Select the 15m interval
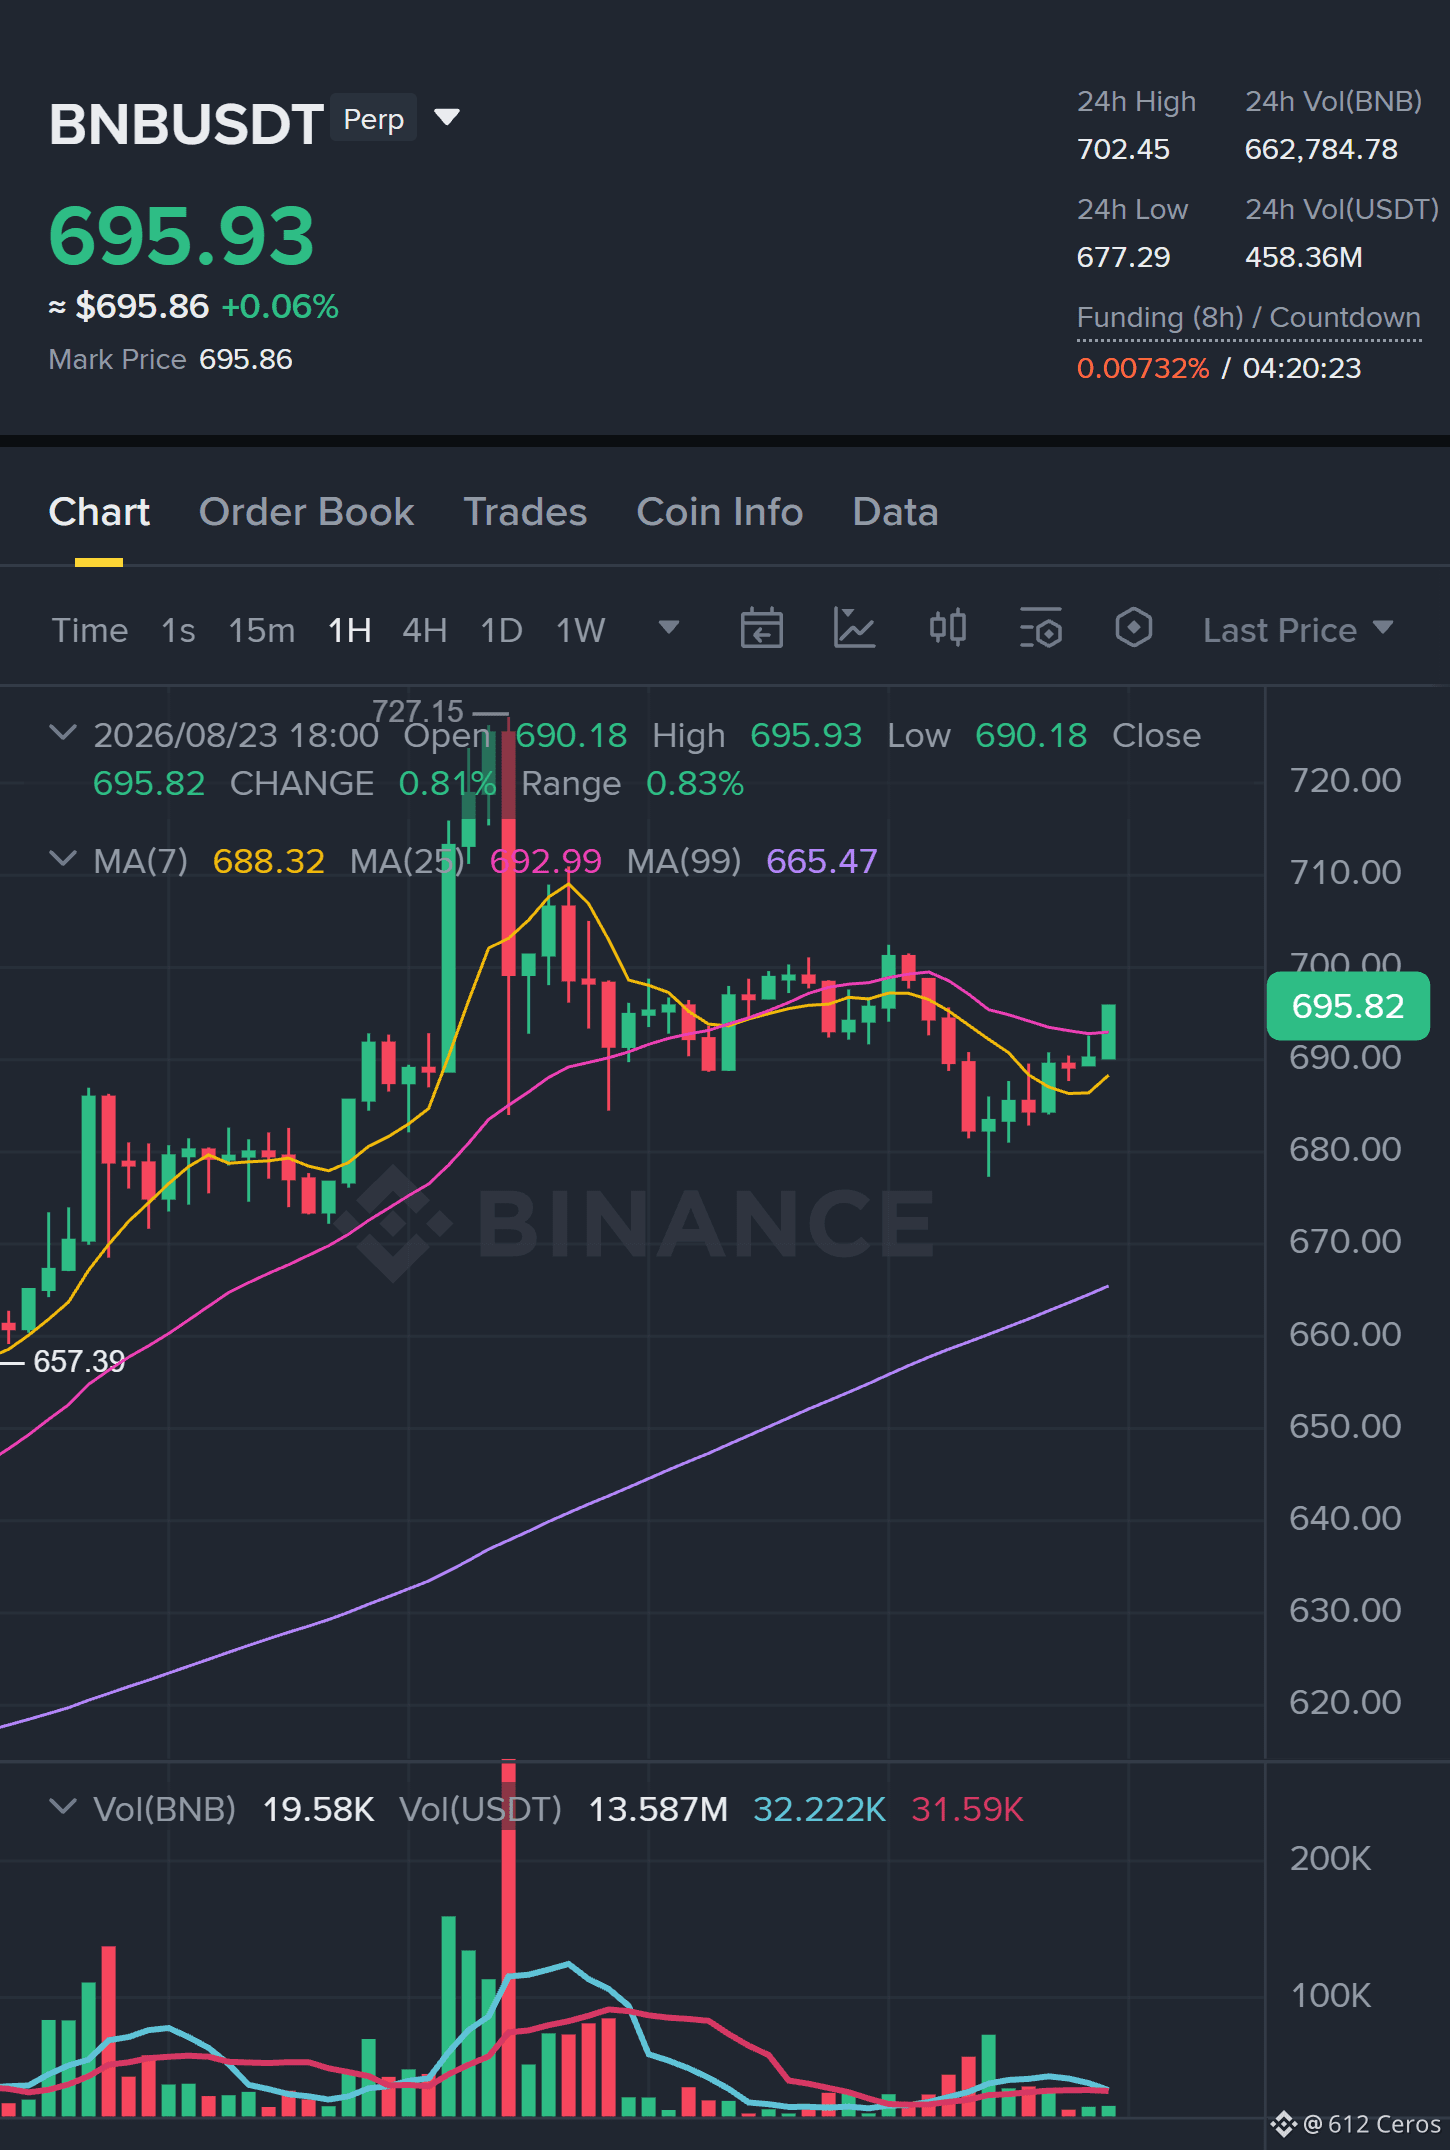 click(262, 630)
